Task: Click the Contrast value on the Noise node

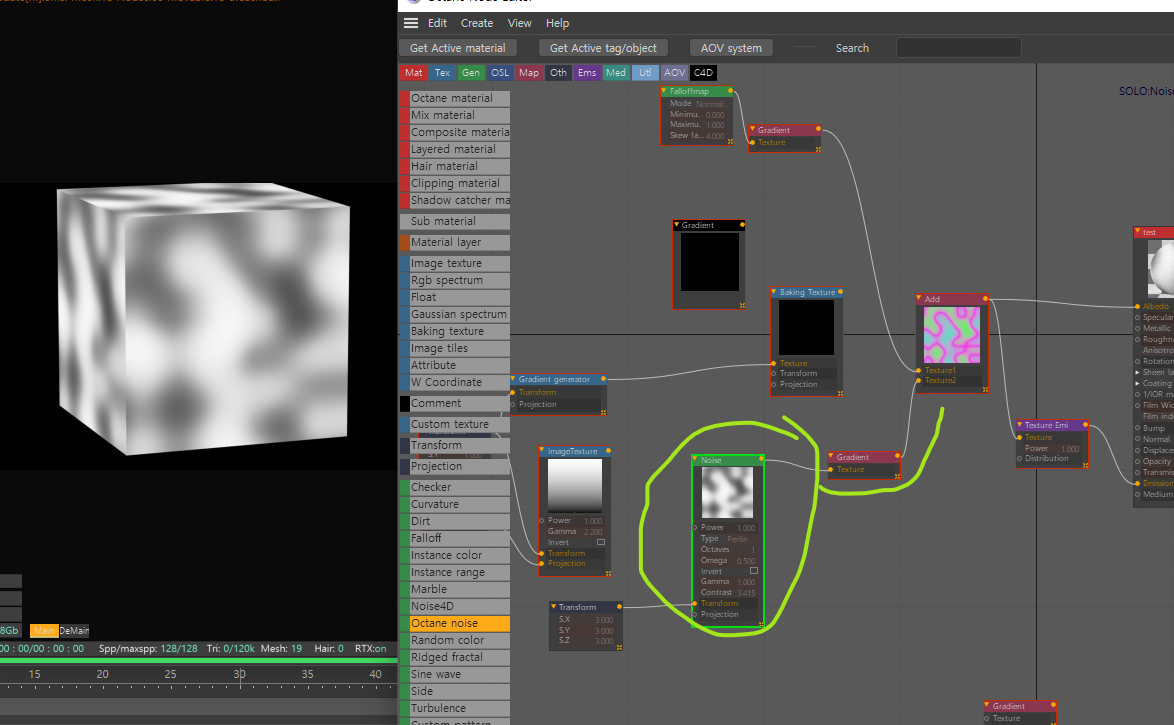Action: coord(746,592)
